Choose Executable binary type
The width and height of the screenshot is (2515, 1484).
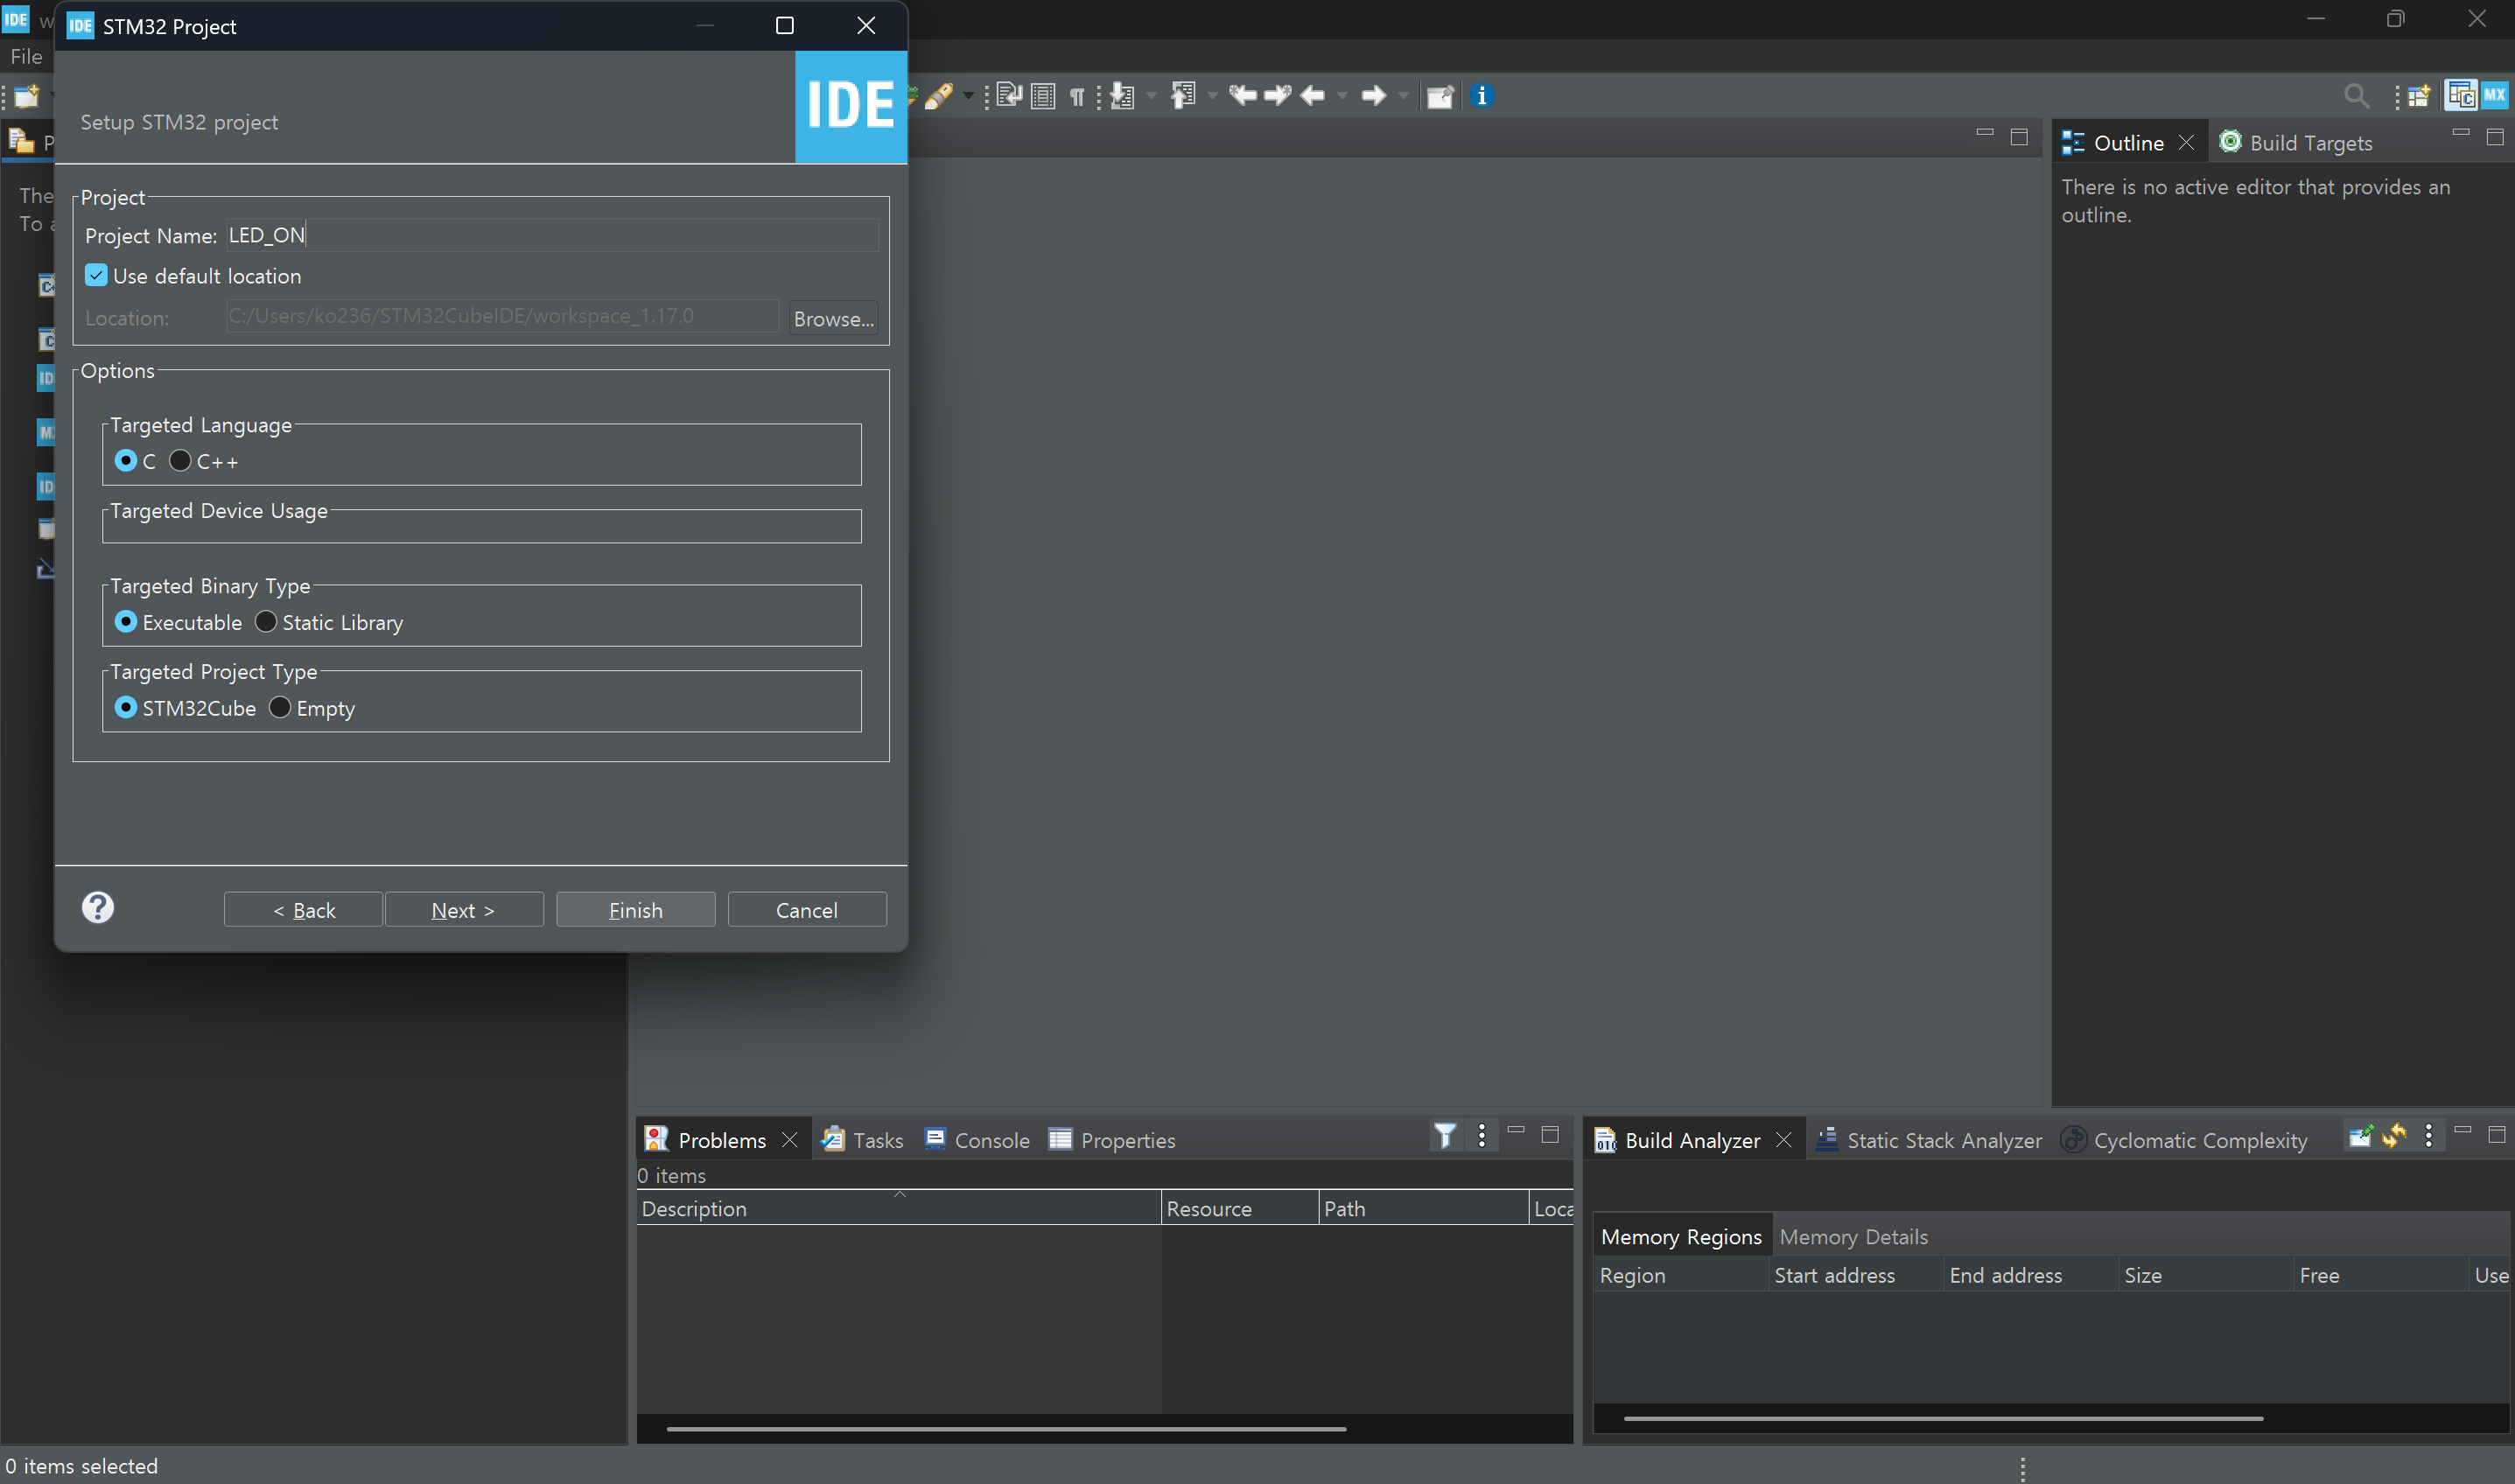[x=126, y=622]
